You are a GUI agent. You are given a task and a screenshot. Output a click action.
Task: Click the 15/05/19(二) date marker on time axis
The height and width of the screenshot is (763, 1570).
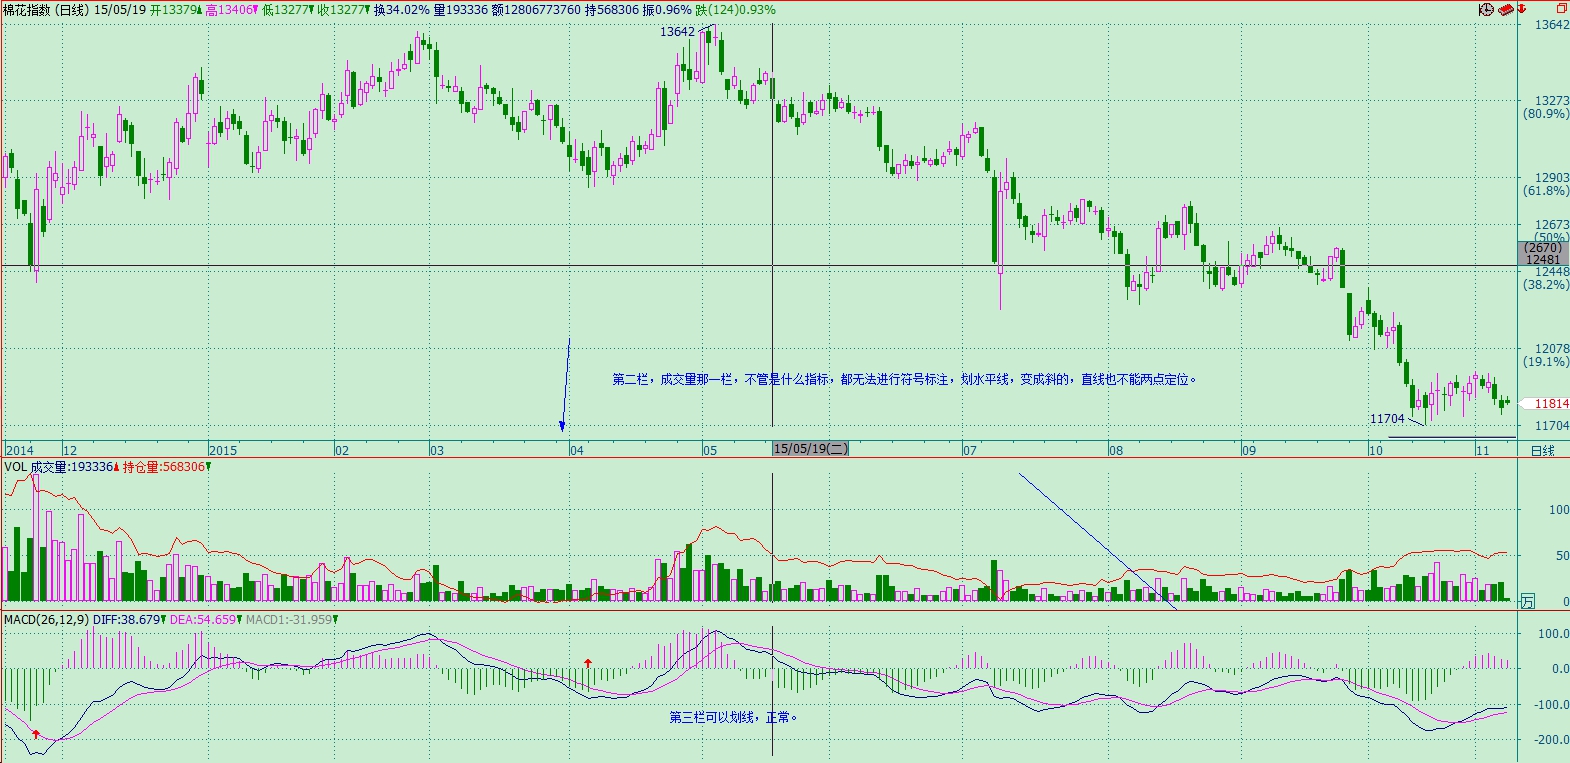810,449
